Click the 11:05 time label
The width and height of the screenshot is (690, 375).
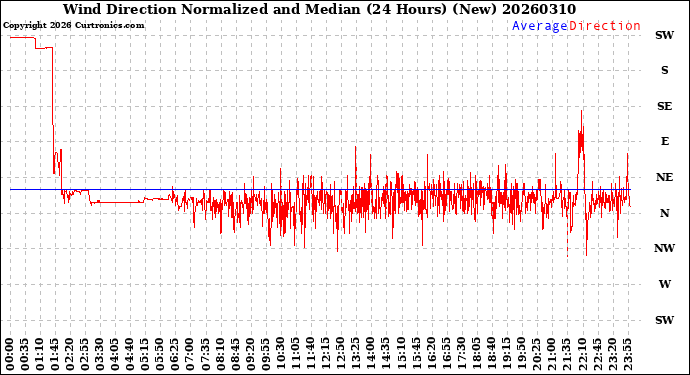296,355
